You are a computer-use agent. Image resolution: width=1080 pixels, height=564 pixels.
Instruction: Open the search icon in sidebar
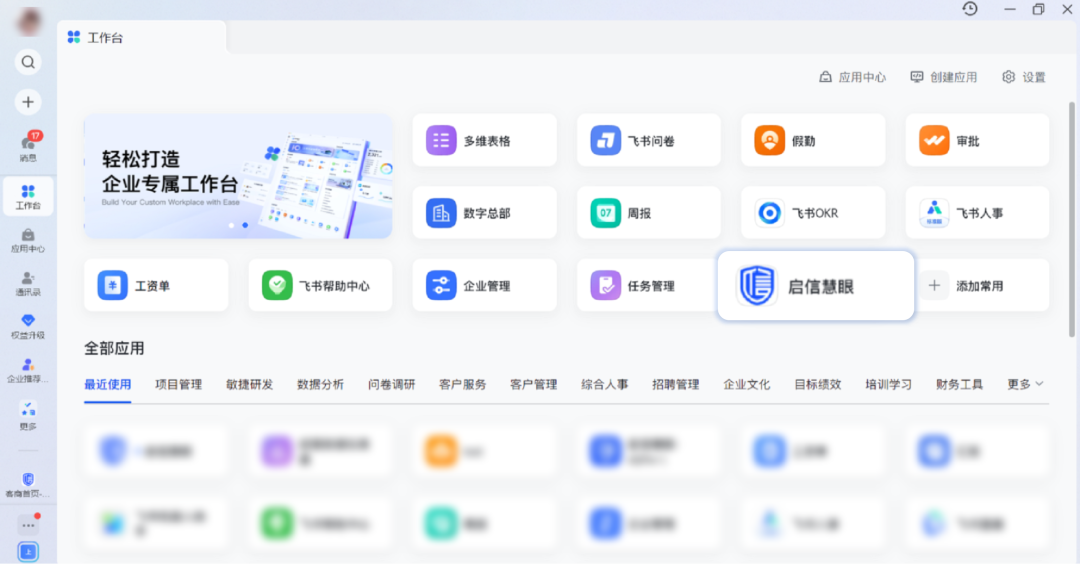28,62
